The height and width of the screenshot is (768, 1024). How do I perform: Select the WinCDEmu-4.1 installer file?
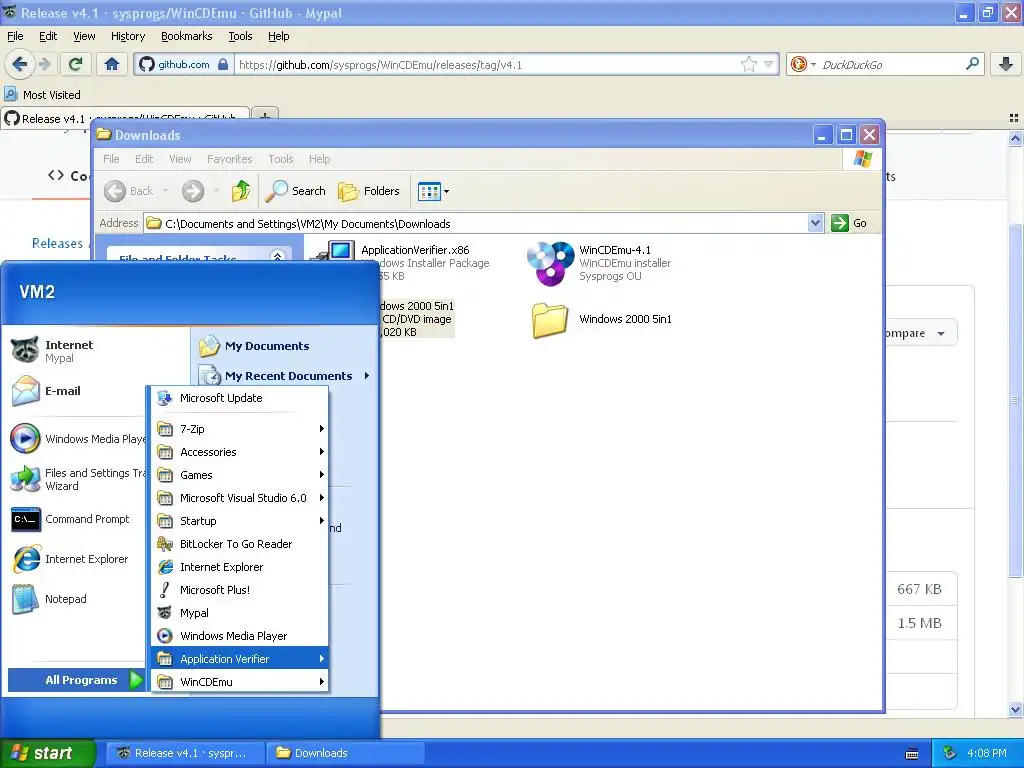pos(599,263)
